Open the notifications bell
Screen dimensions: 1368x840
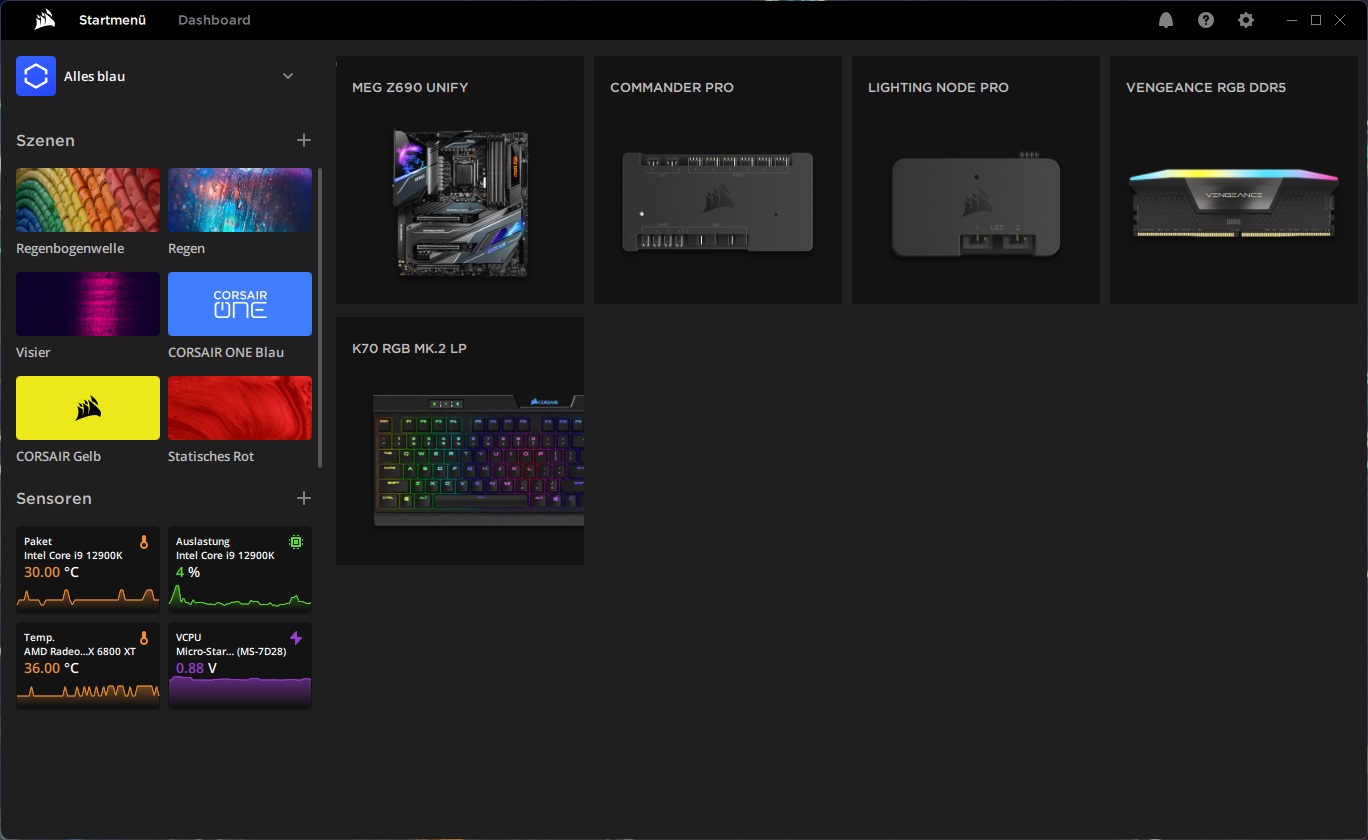tap(1166, 20)
